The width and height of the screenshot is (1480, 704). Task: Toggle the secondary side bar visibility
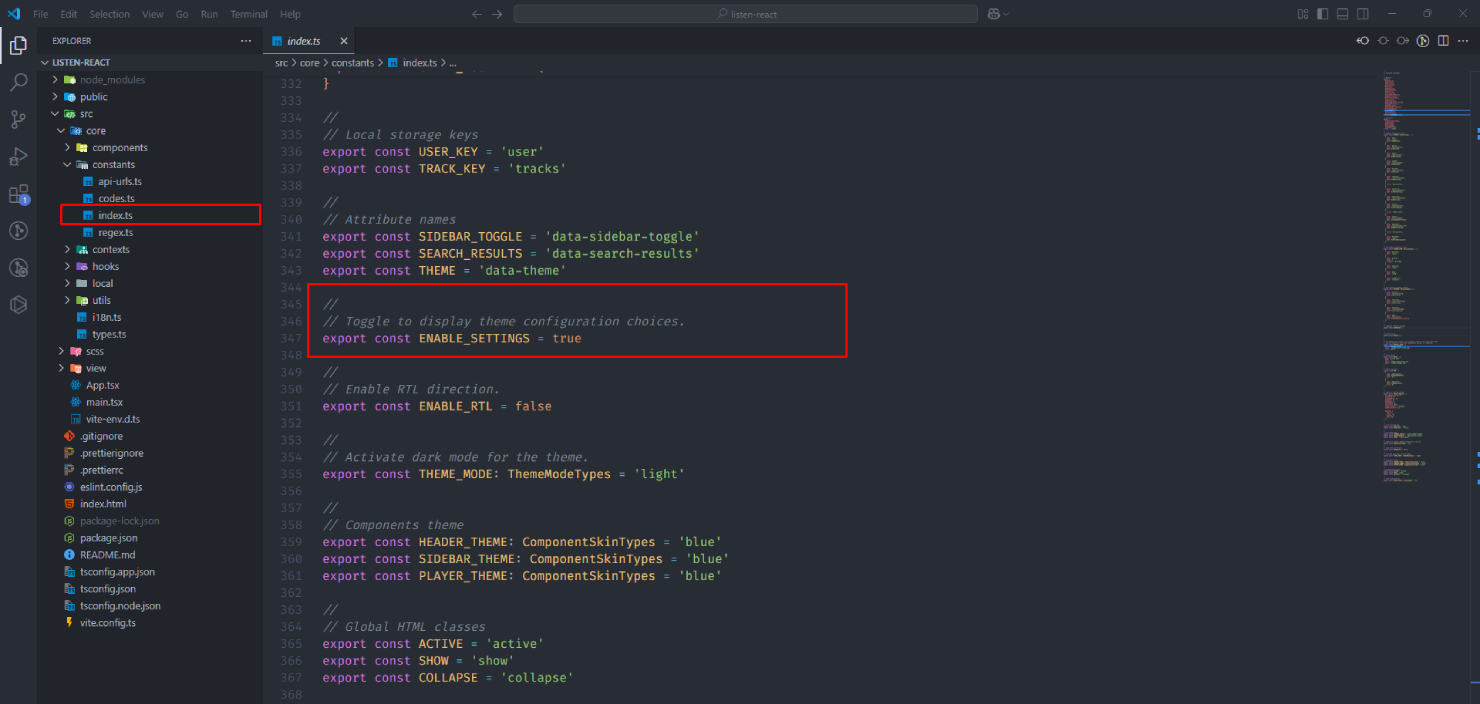tap(1362, 14)
